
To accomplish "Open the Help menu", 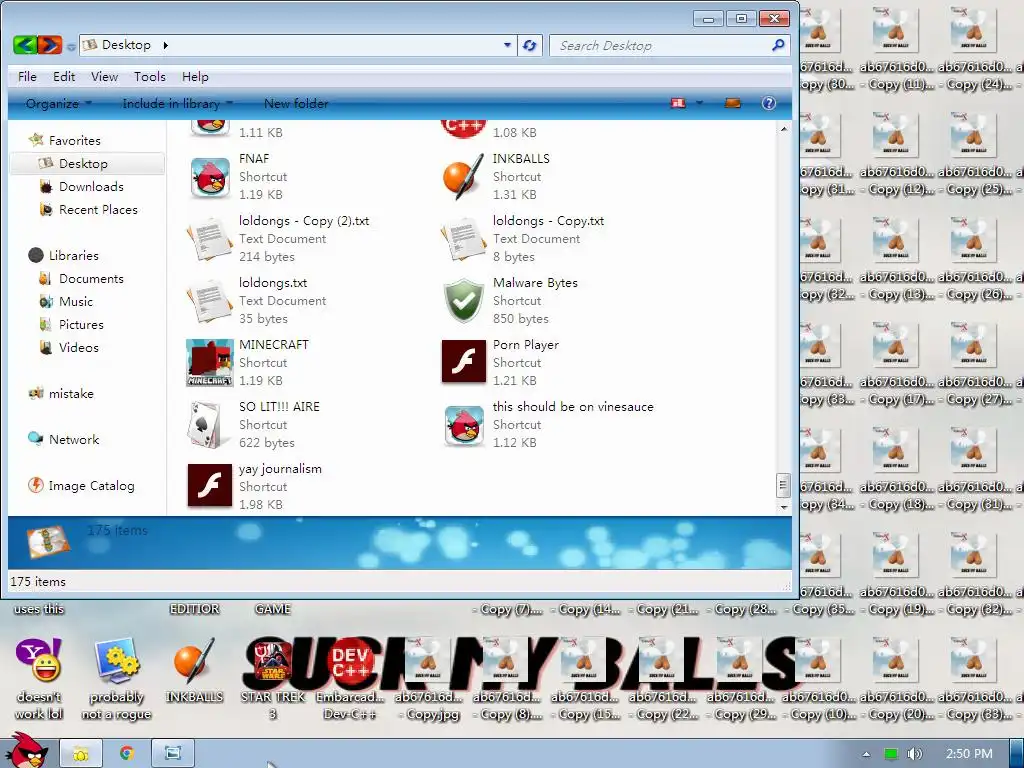I will pyautogui.click(x=195, y=76).
